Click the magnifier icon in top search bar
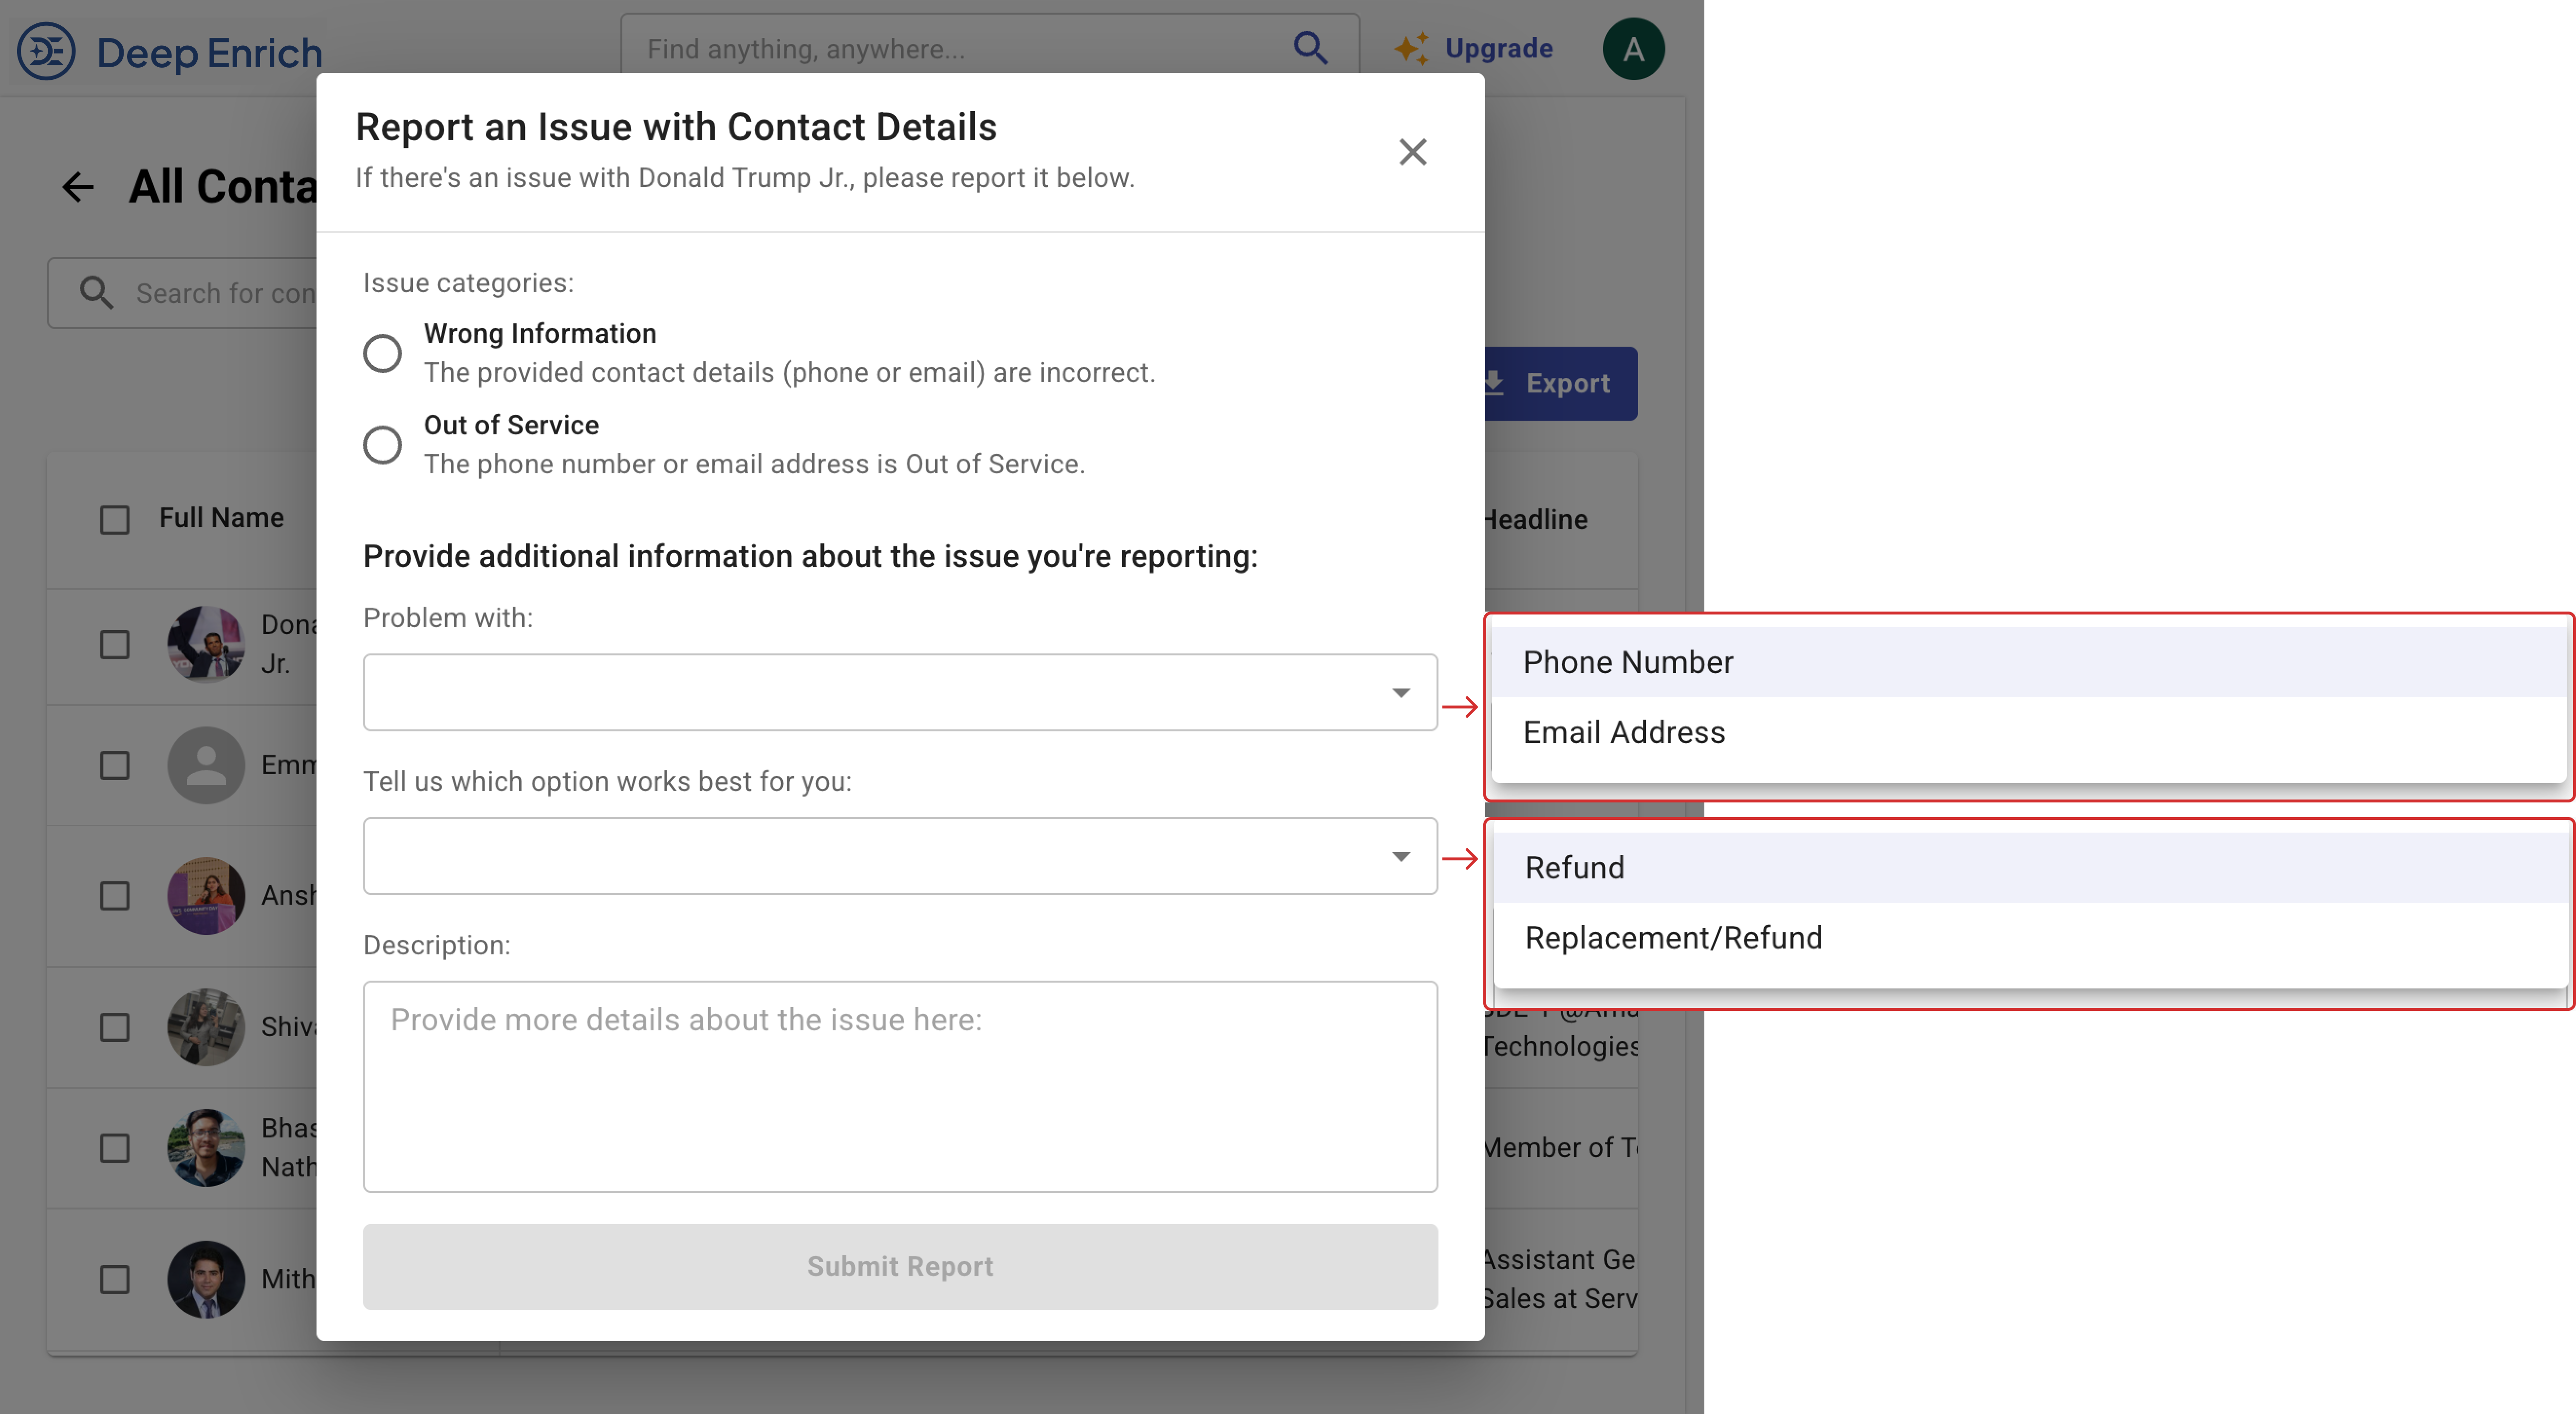The height and width of the screenshot is (1414, 2576). (x=1310, y=48)
